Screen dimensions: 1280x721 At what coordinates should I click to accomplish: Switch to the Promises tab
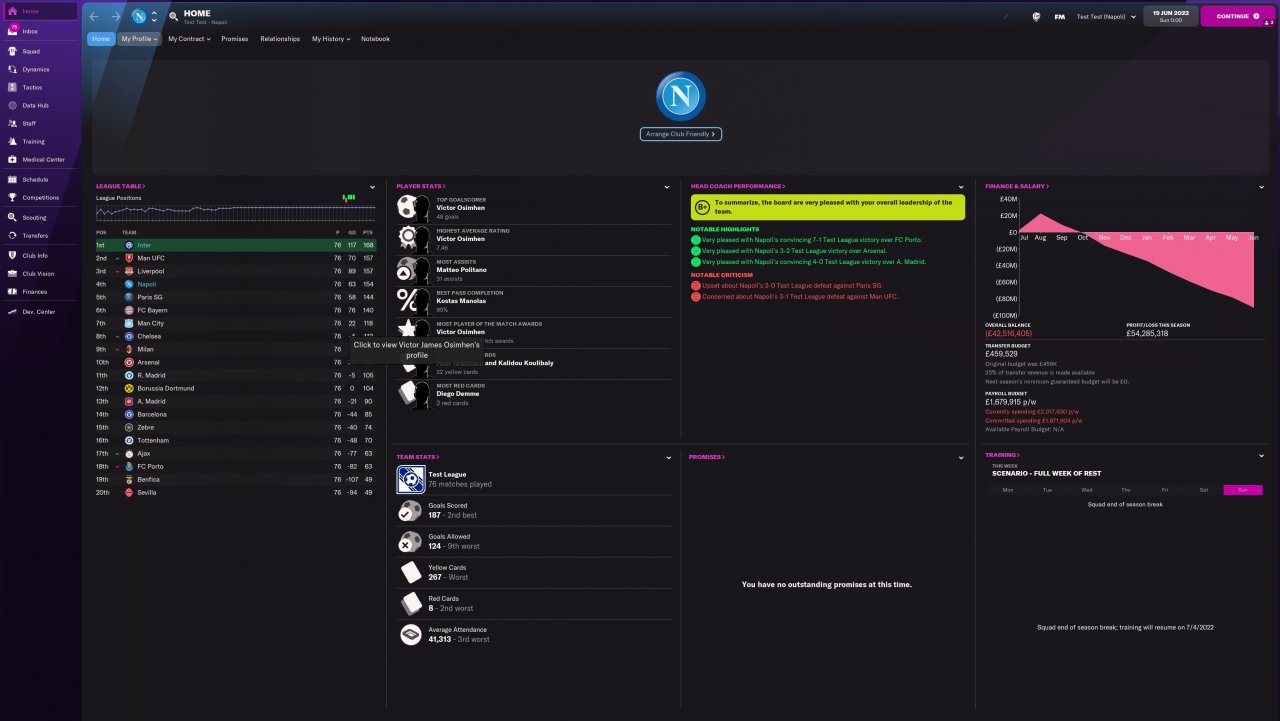click(235, 39)
